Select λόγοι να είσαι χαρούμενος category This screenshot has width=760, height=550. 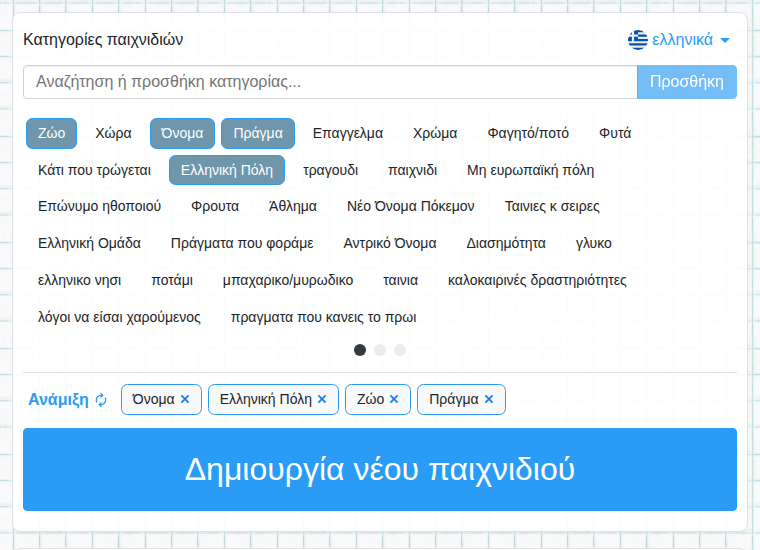tap(119, 317)
